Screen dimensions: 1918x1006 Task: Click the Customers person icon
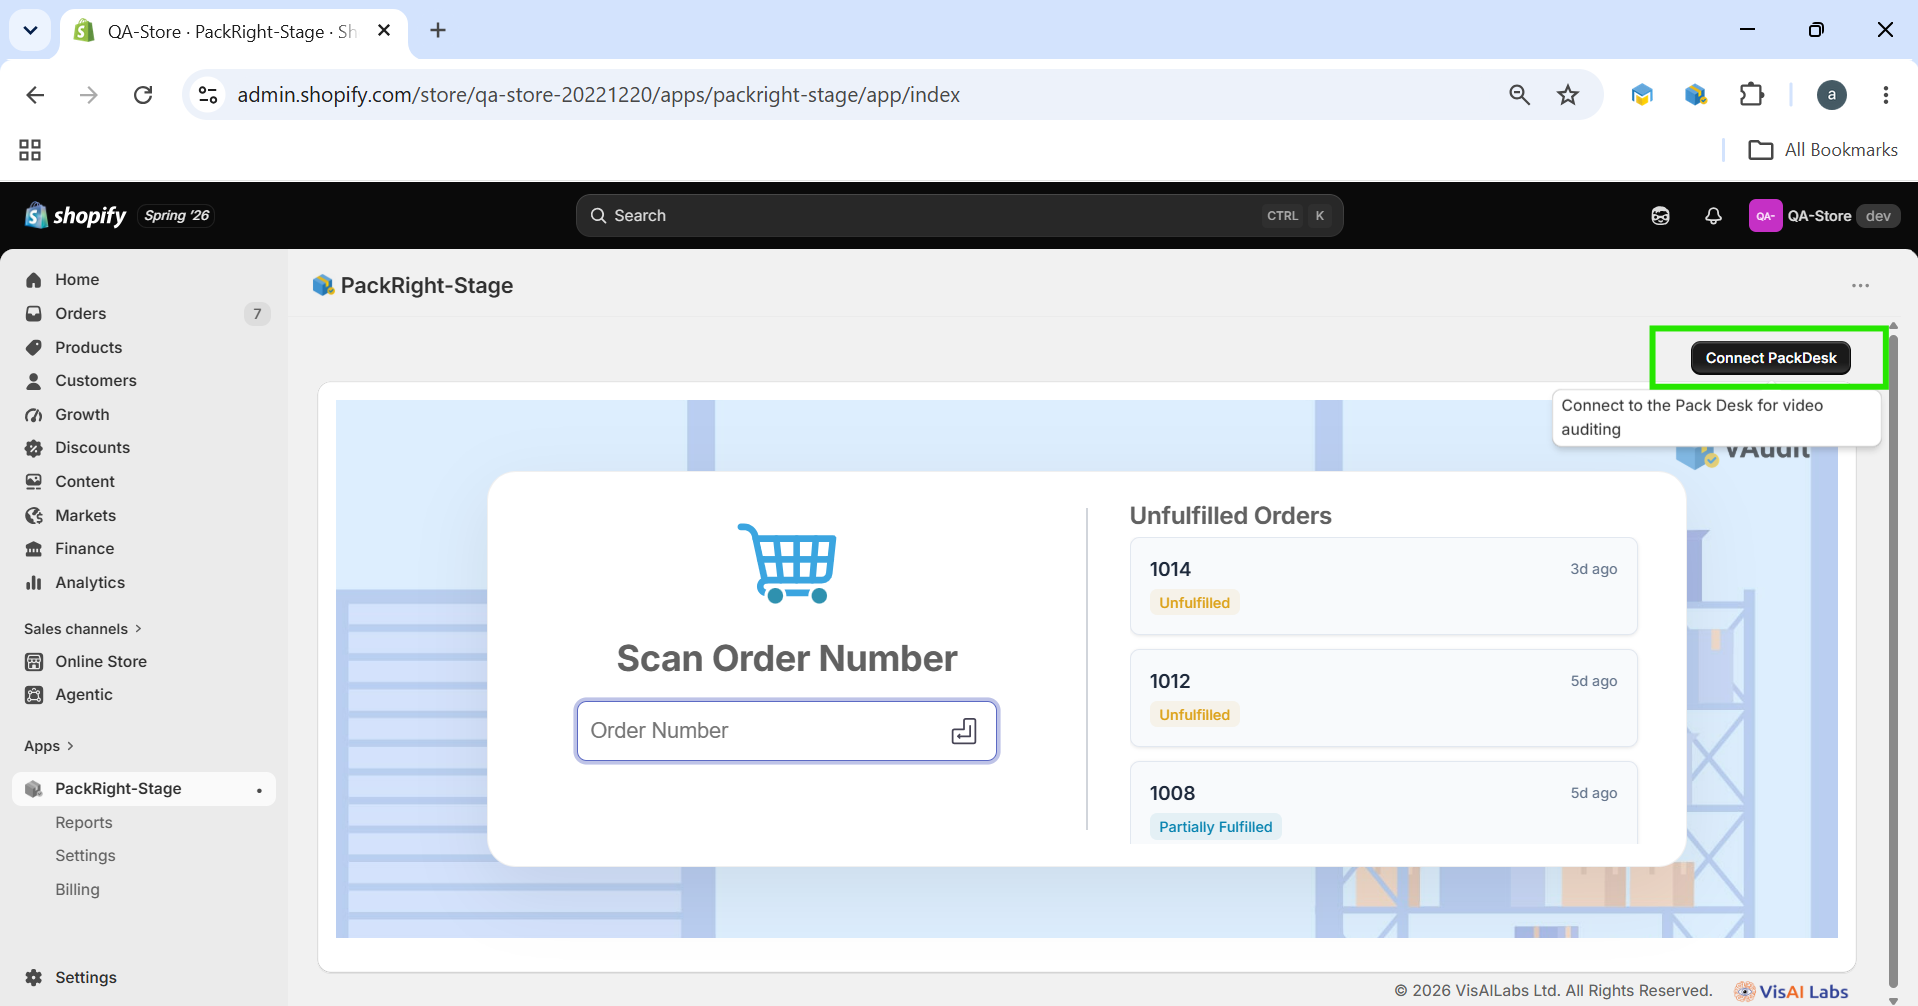[34, 381]
